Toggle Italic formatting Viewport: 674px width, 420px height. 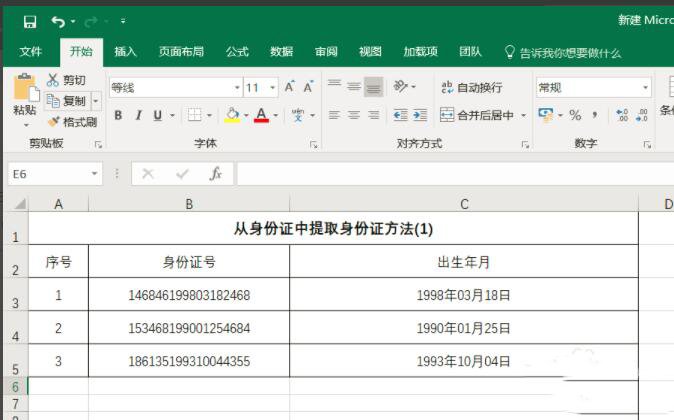[x=138, y=115]
